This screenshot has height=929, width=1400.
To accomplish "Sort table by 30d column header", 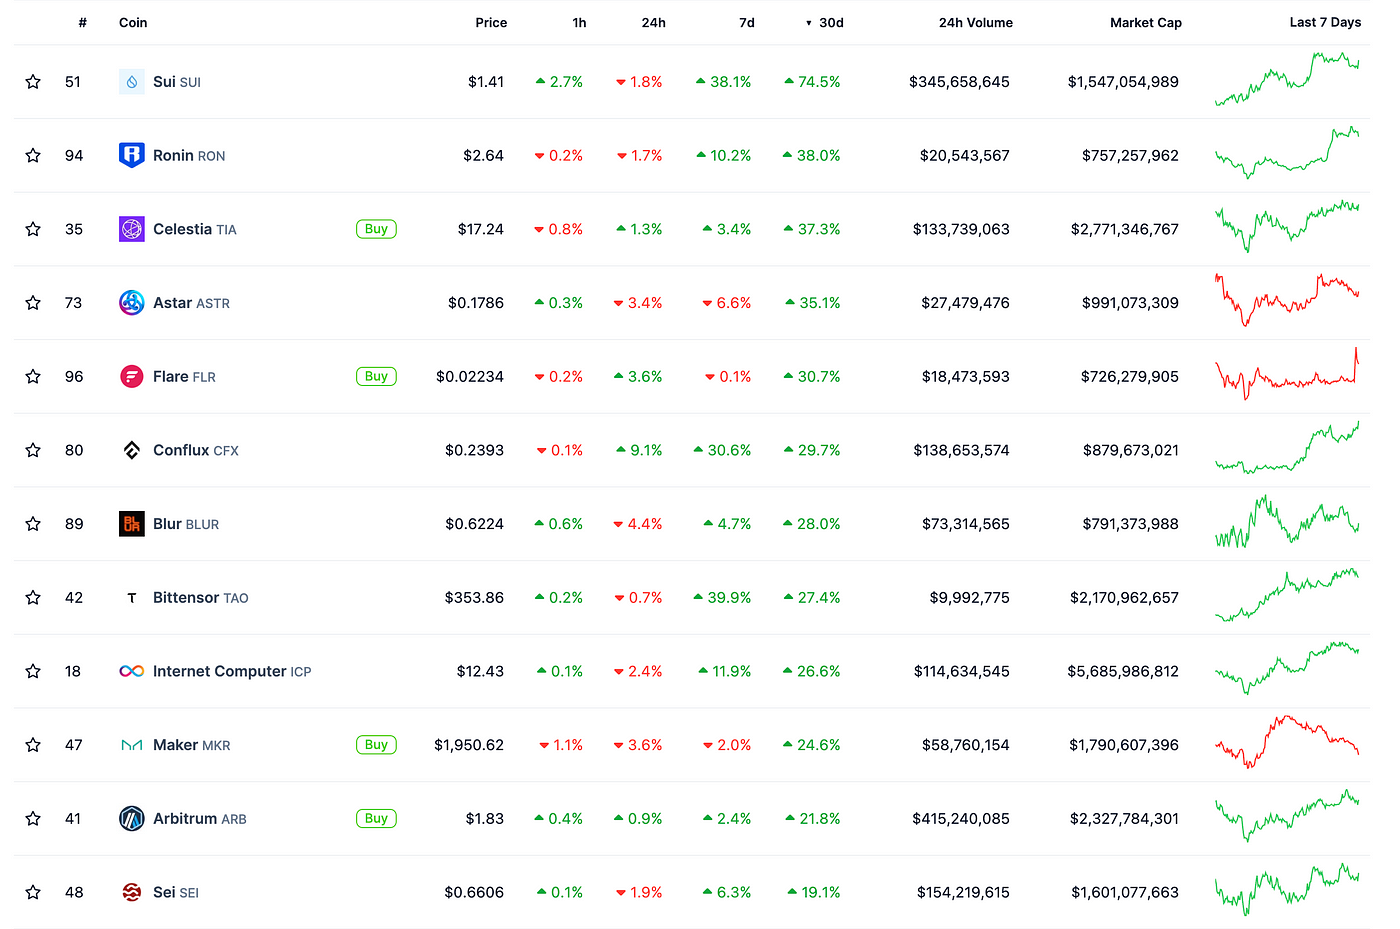I will click(825, 22).
